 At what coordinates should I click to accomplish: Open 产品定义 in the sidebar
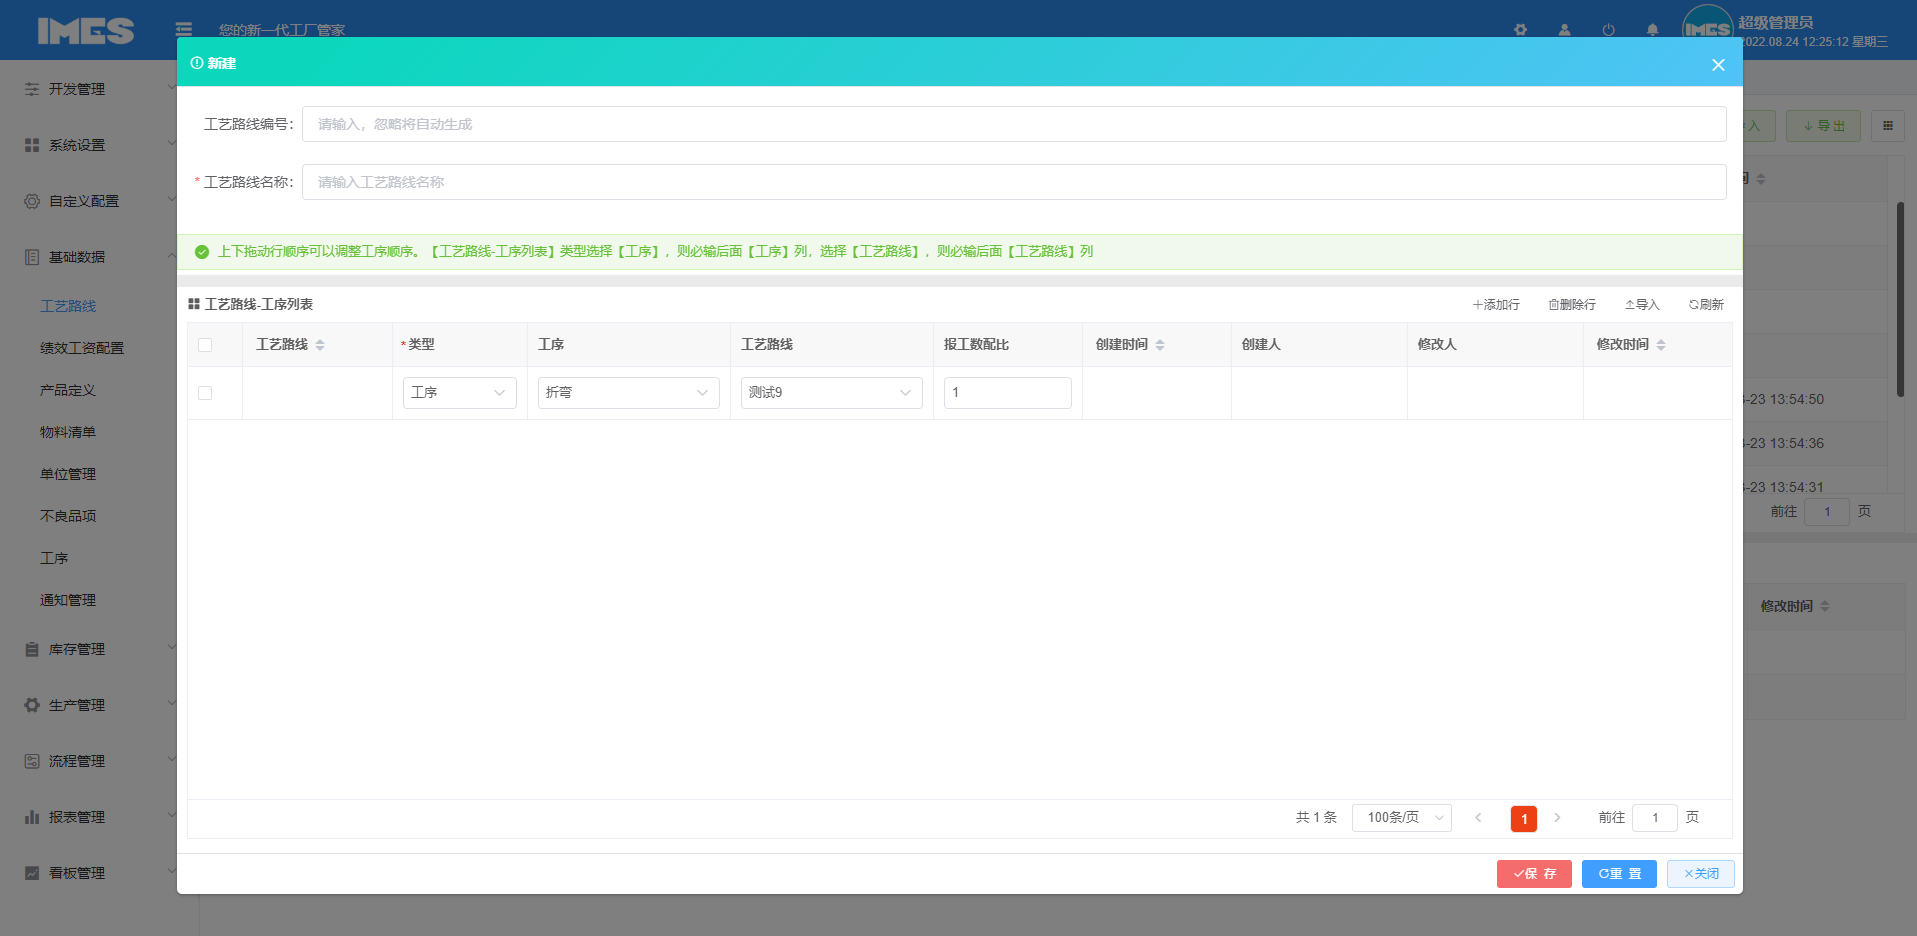click(68, 390)
